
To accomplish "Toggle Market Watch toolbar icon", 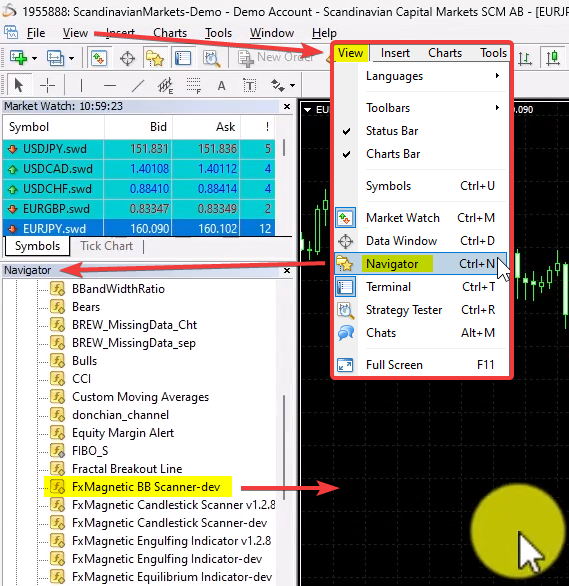I will pos(99,58).
